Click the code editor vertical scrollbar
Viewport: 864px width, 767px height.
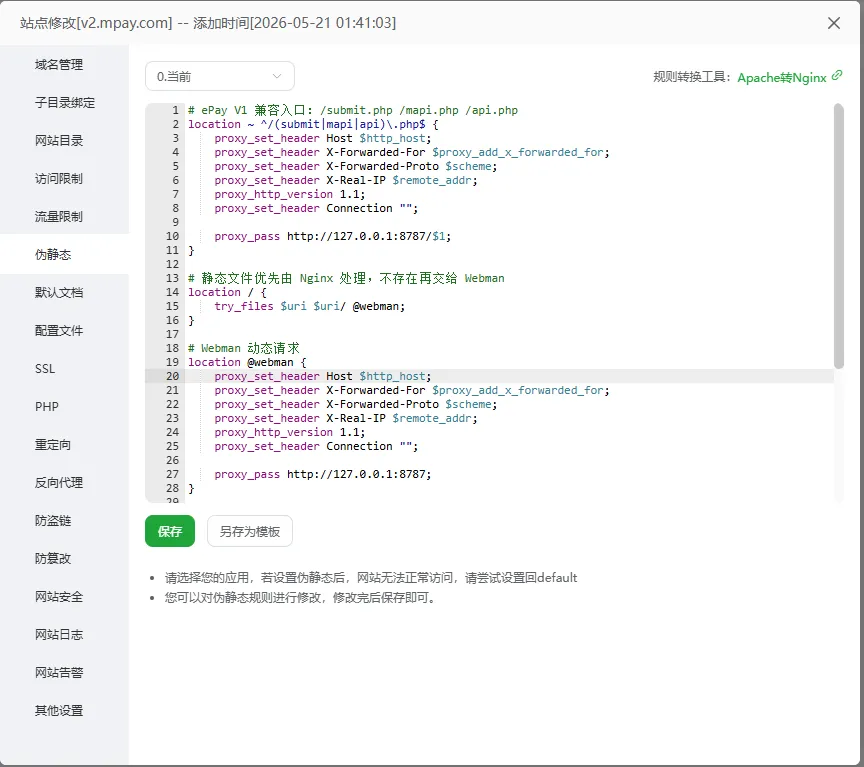839,236
